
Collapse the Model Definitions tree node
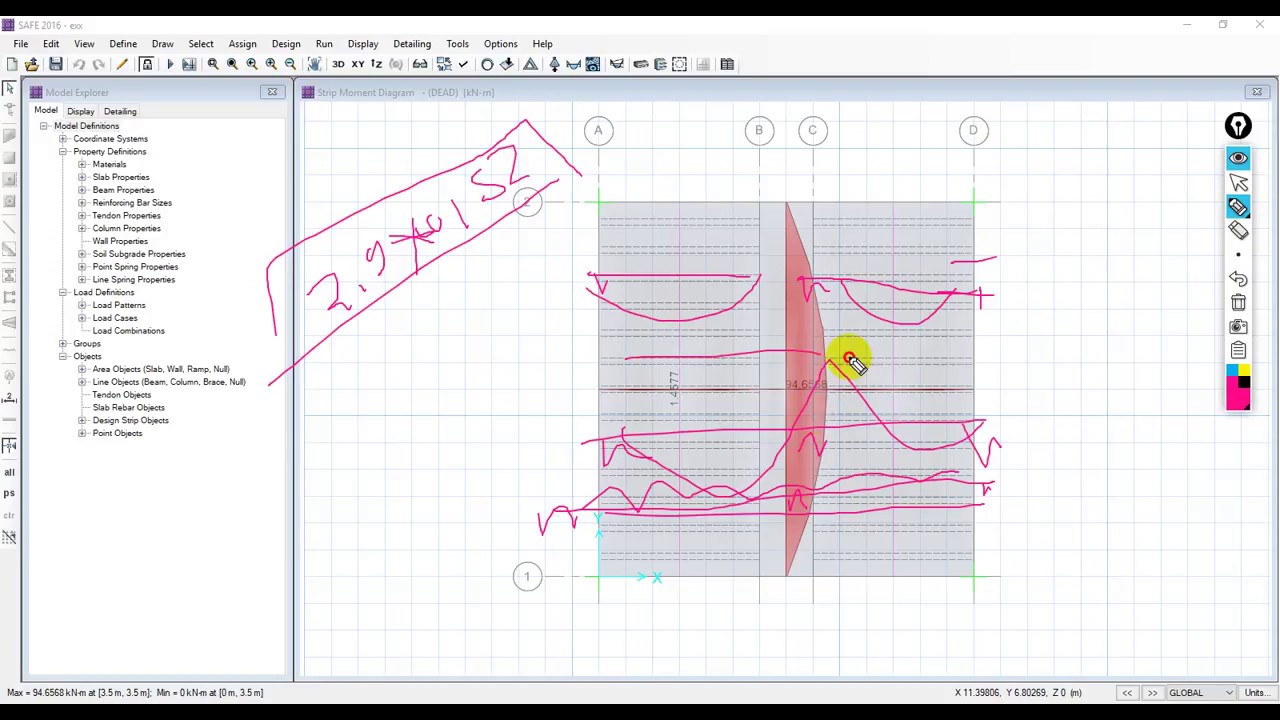(44, 126)
